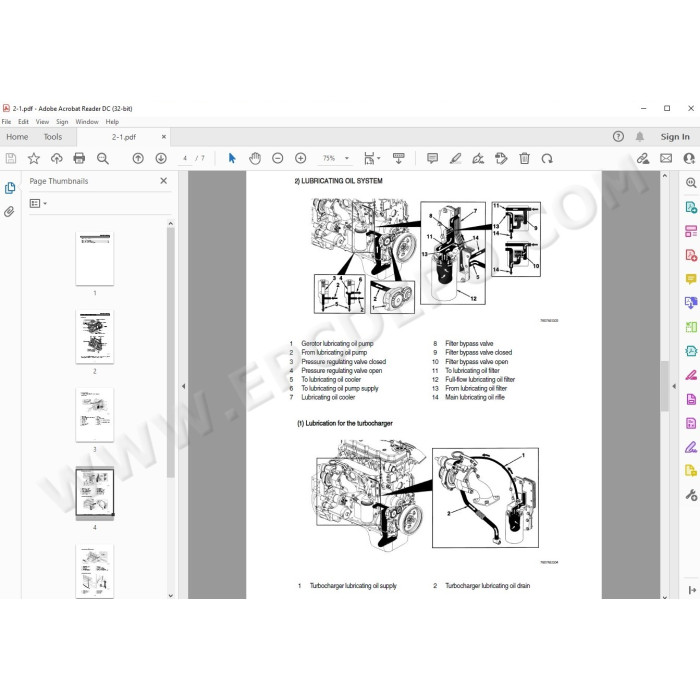The width and height of the screenshot is (700, 700).
Task: Select the highlight text pen
Action: click(x=455, y=158)
